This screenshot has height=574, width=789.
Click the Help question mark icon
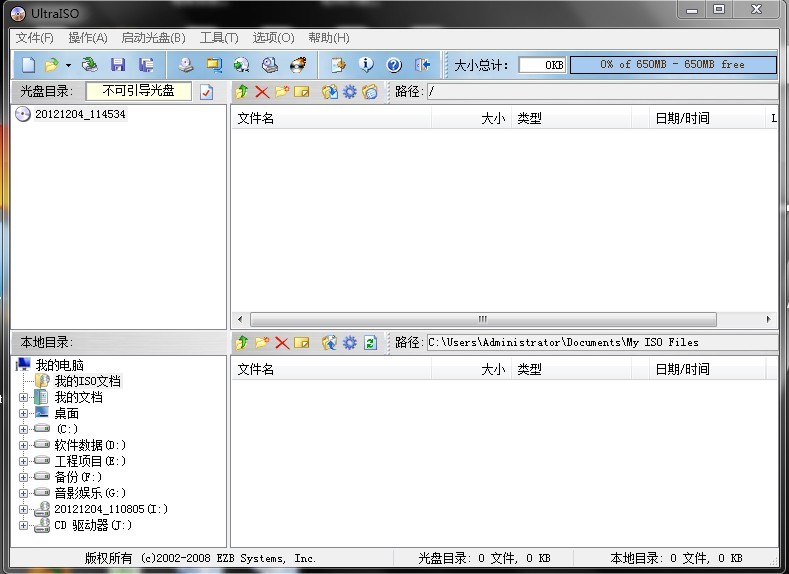click(394, 65)
